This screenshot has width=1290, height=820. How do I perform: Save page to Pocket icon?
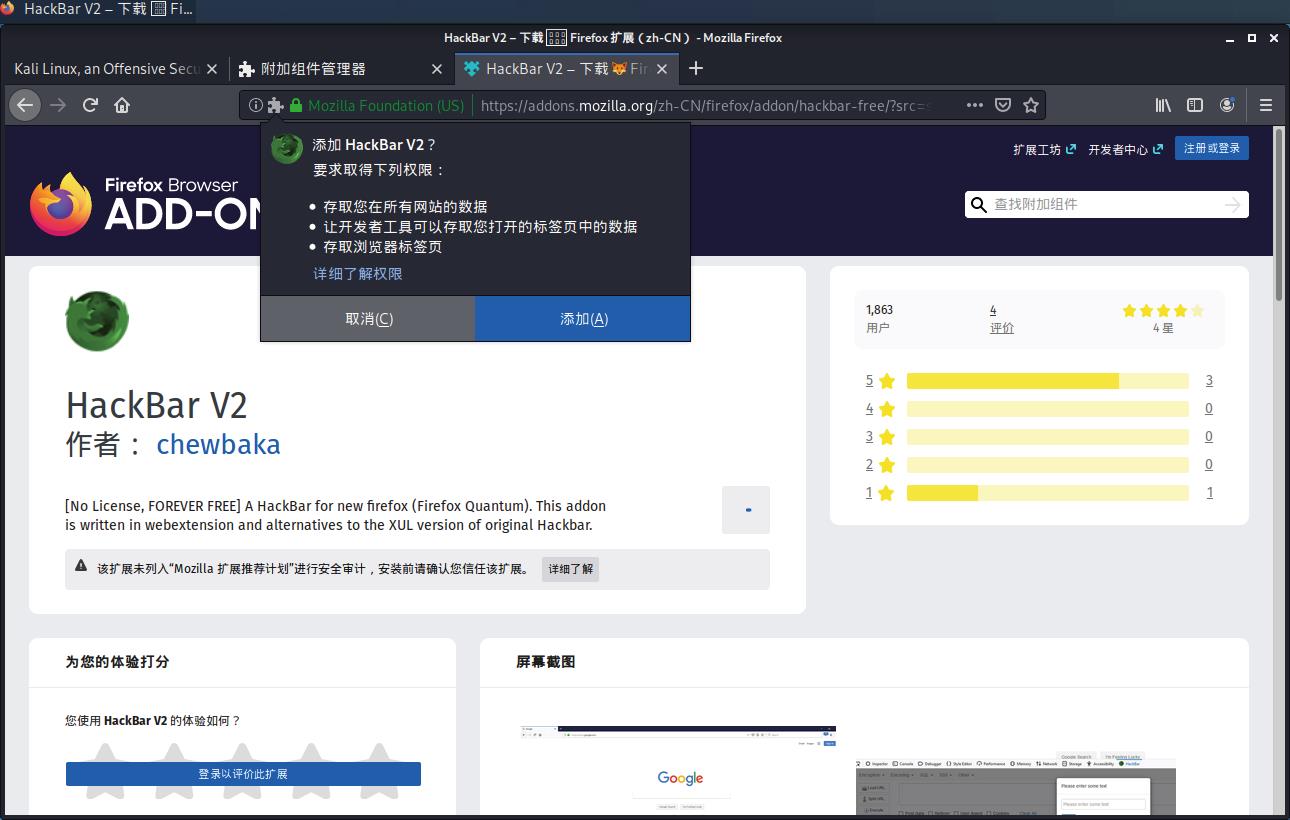[1003, 105]
